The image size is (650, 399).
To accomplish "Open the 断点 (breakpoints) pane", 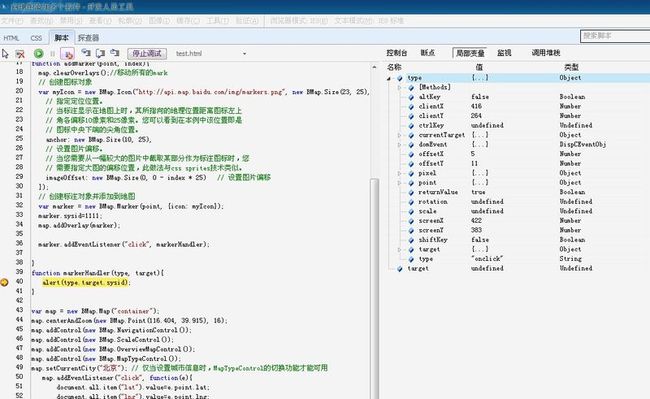I will tap(427, 53).
